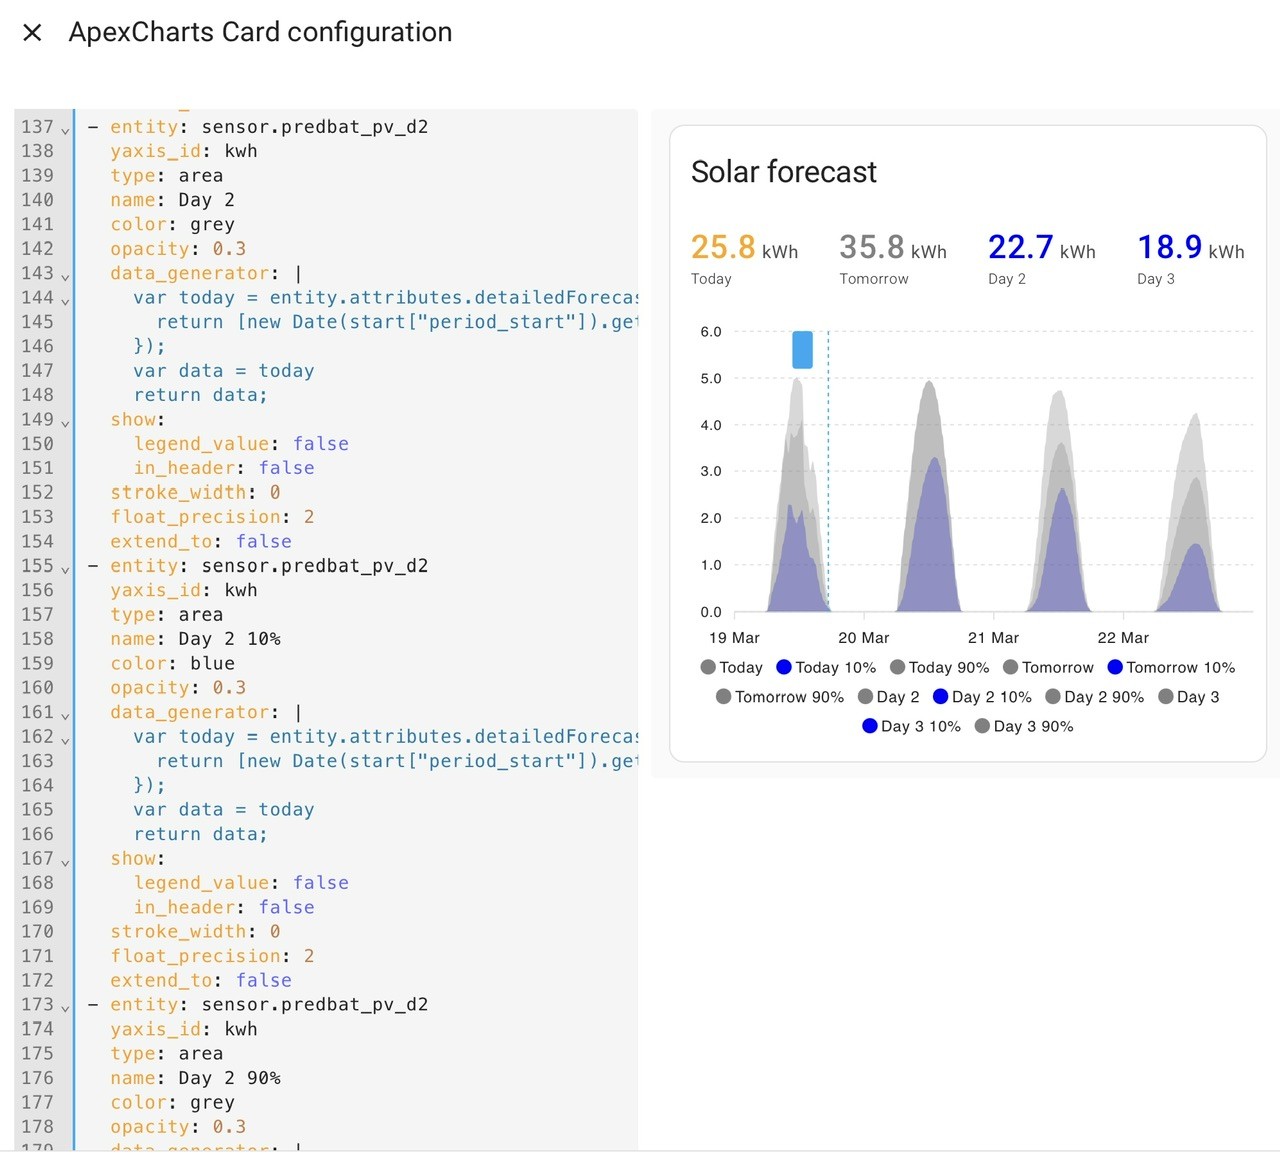Fold the show section at line 167
Viewport: 1280px width, 1156px height.
point(65,861)
